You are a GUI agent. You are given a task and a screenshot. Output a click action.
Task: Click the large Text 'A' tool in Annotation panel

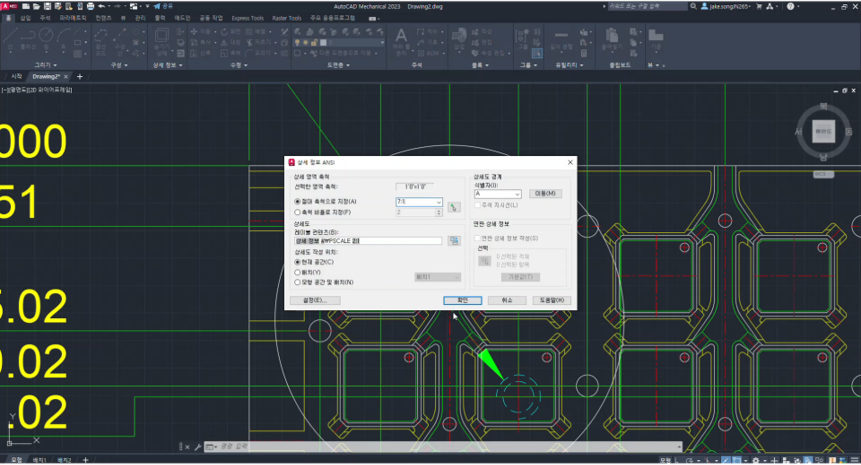(401, 36)
